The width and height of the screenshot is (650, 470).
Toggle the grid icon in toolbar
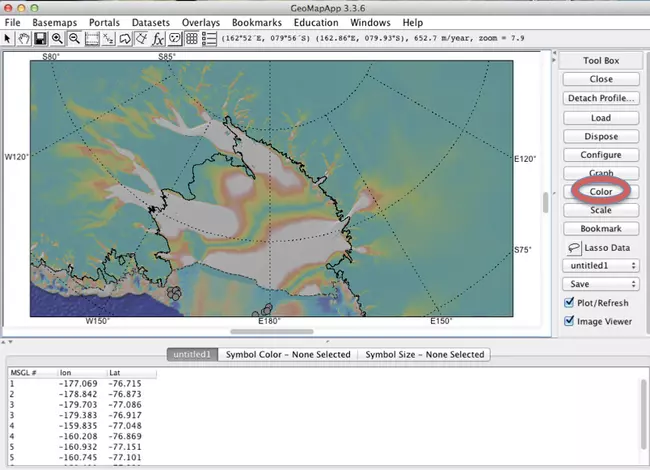192,38
